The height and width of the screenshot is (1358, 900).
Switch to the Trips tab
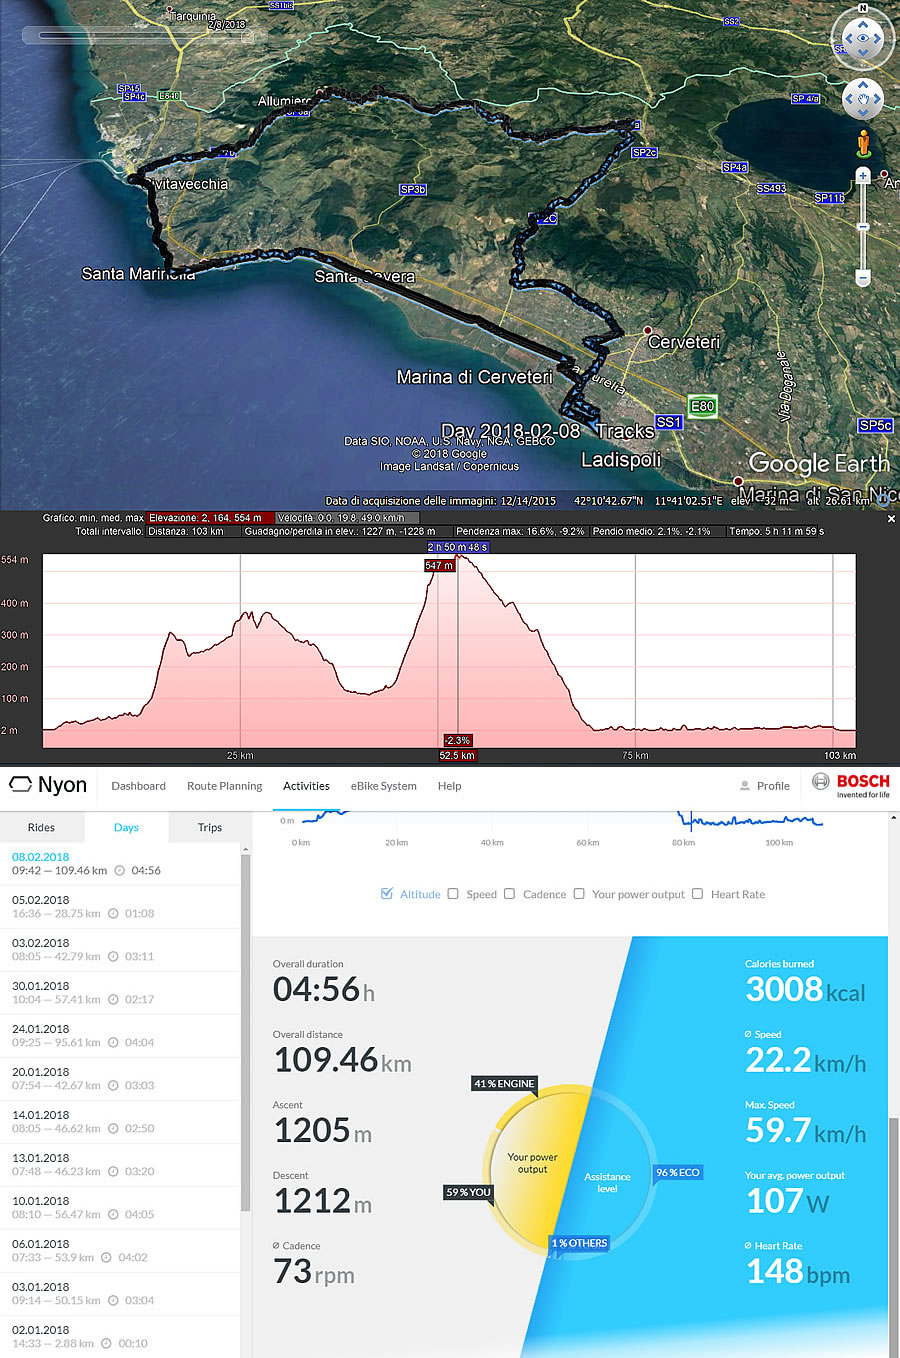209,827
